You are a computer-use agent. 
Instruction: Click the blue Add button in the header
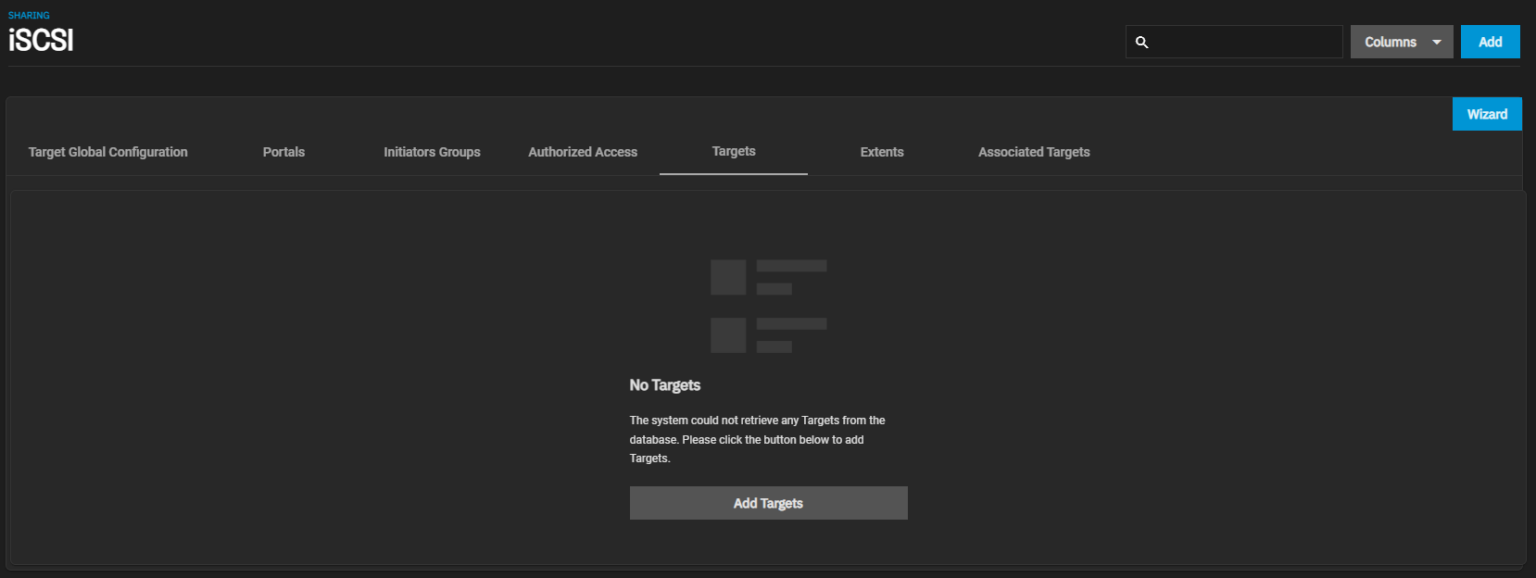click(1489, 41)
